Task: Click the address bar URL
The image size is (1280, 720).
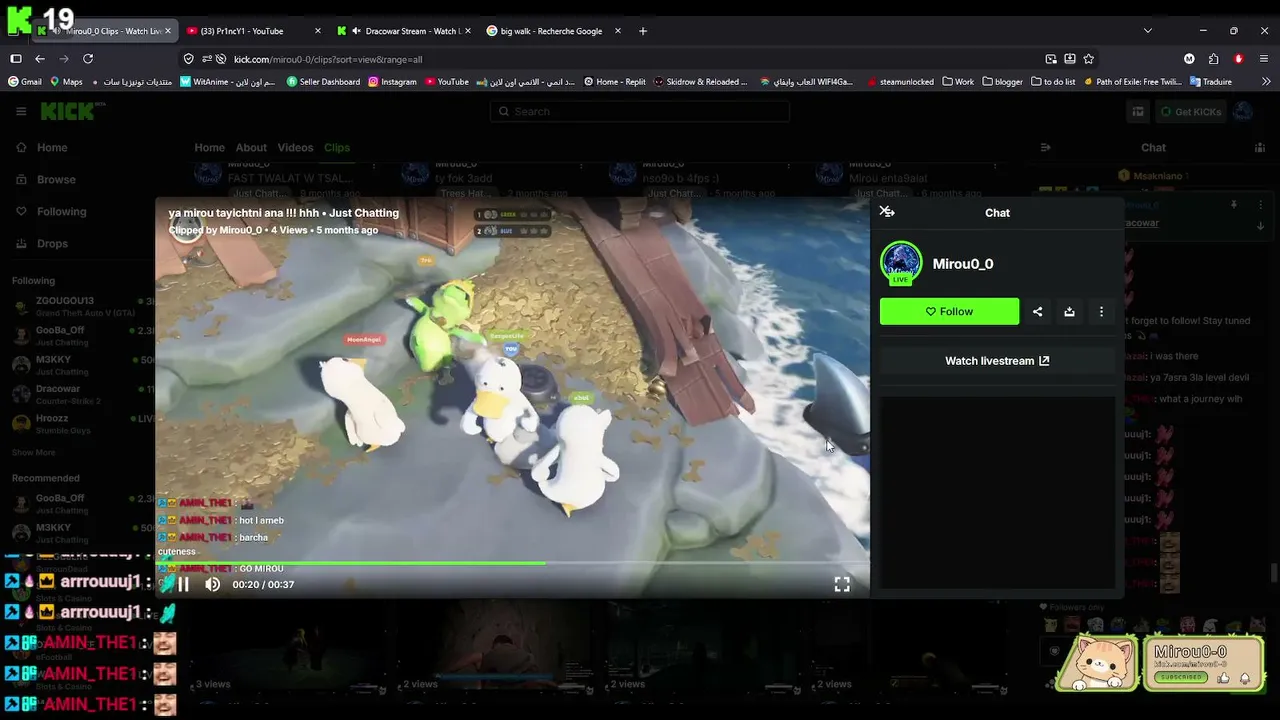Action: tap(328, 59)
